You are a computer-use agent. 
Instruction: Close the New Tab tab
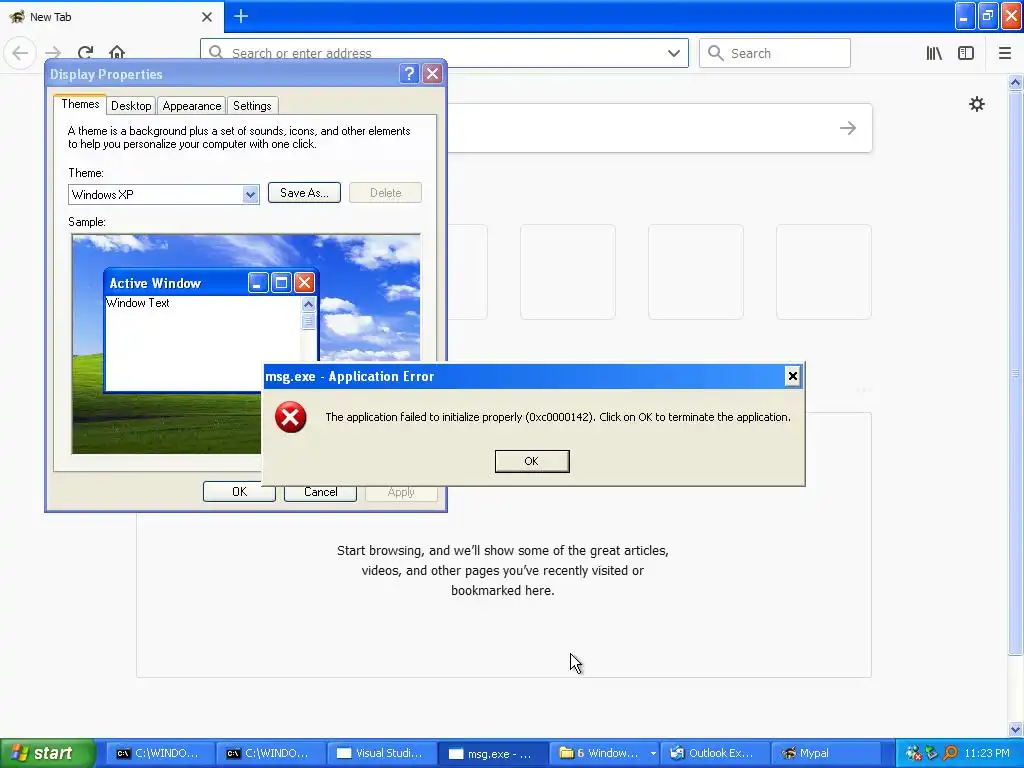click(x=207, y=17)
